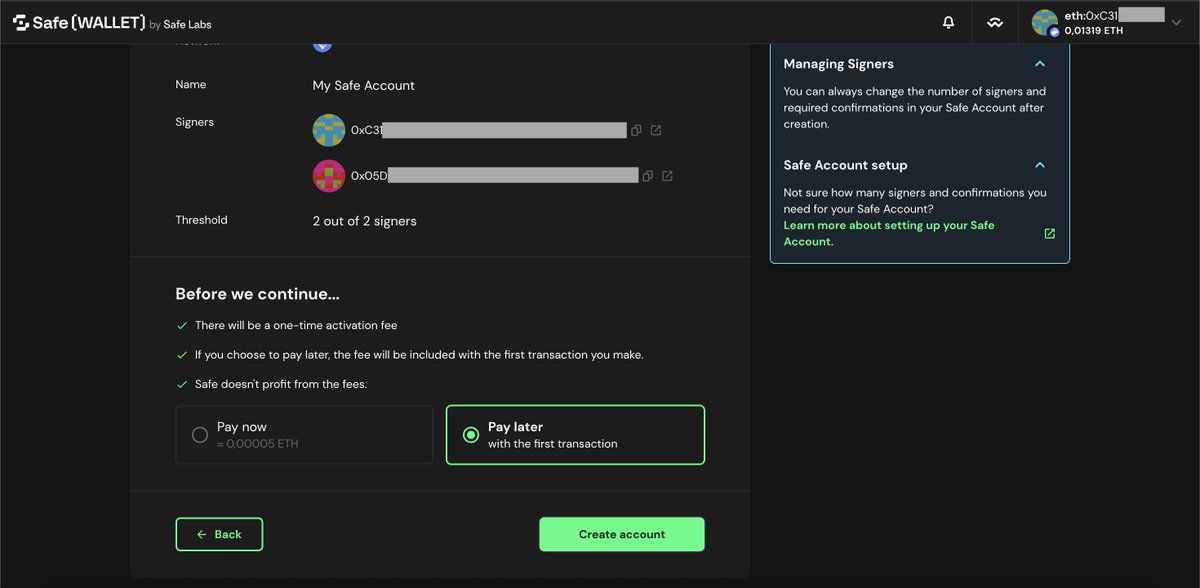This screenshot has height=588, width=1200.
Task: Click the 0,01319 ETH balance text
Action: [1094, 31]
